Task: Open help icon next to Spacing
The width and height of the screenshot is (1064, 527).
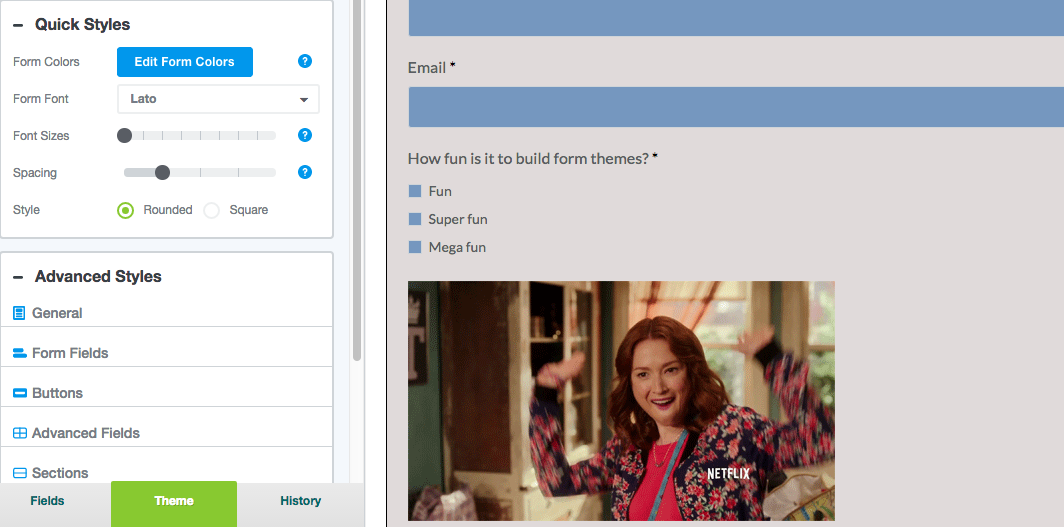Action: pyautogui.click(x=305, y=172)
